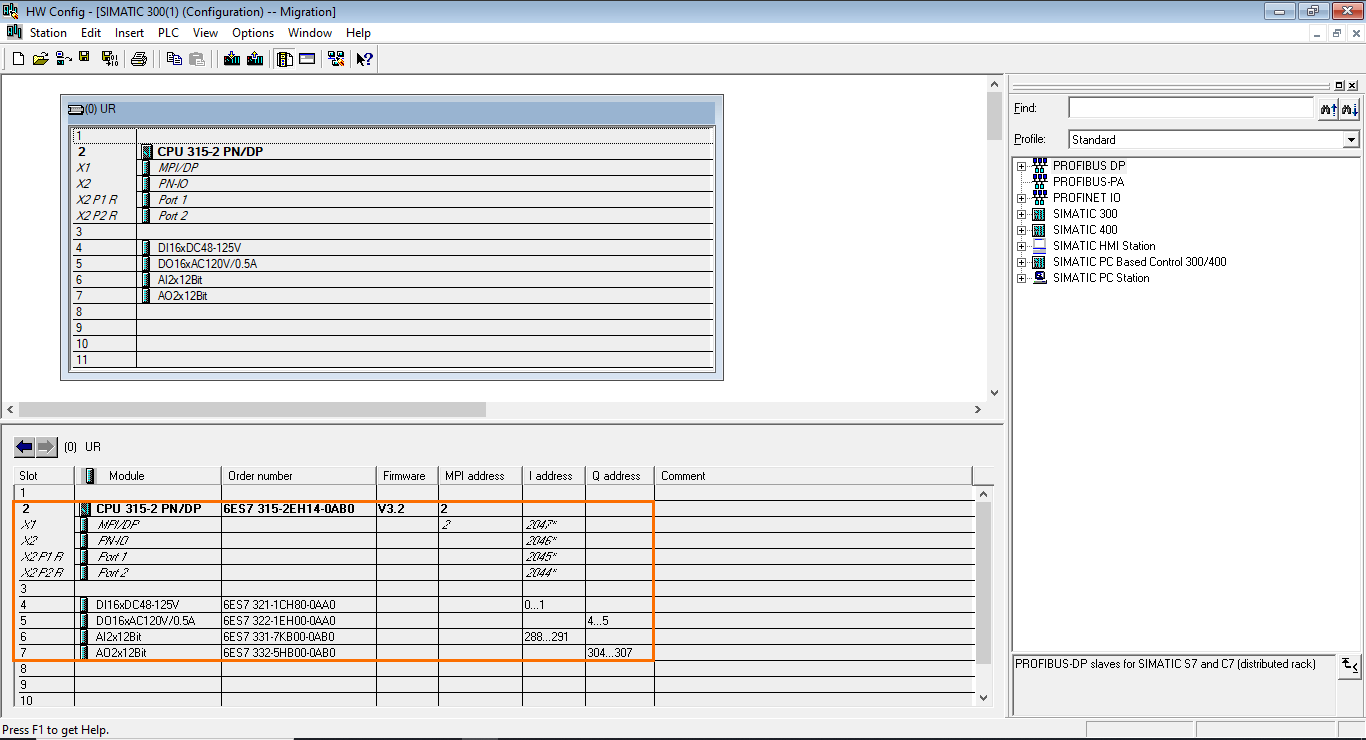1366x740 pixels.
Task: Toggle the hardware Catalog icon
Action: 285,58
